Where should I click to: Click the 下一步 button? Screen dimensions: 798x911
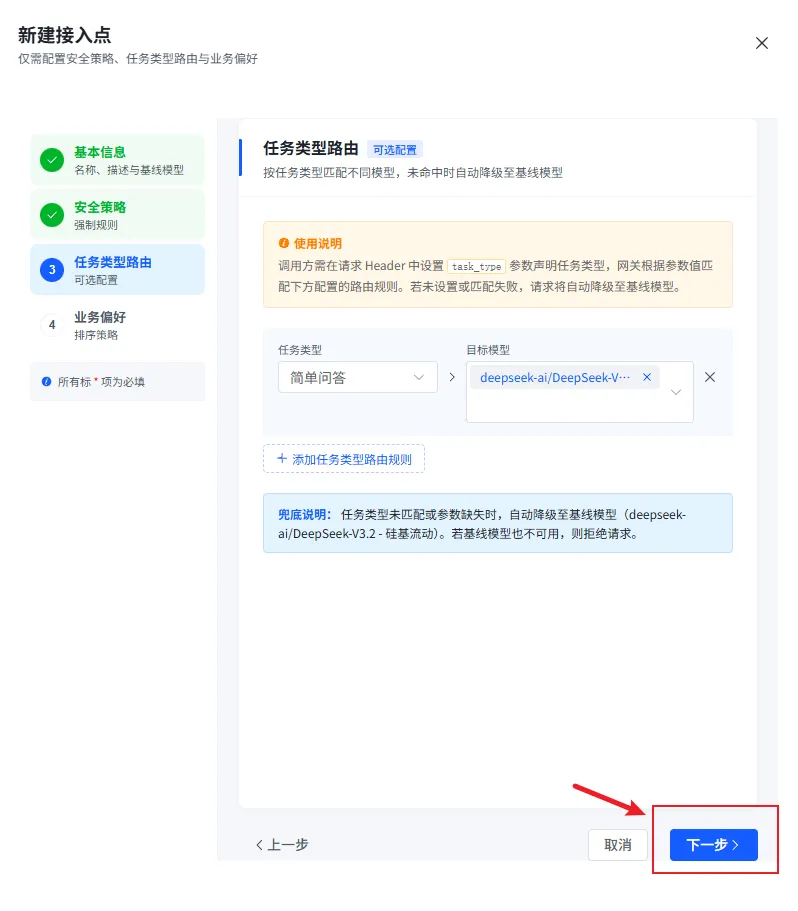point(713,844)
